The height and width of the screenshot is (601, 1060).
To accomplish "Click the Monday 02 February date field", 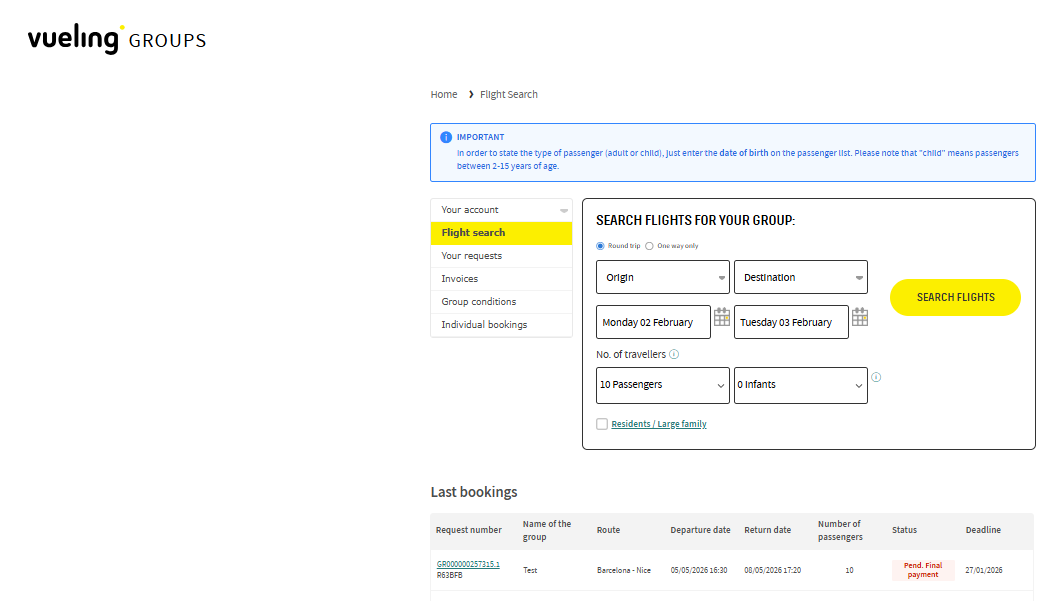I will tap(653, 323).
